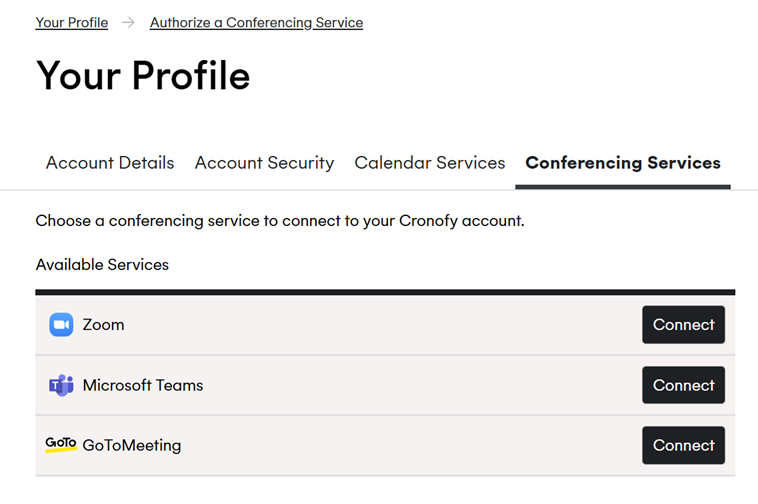
Task: Click the Available Services heading
Action: (x=102, y=265)
